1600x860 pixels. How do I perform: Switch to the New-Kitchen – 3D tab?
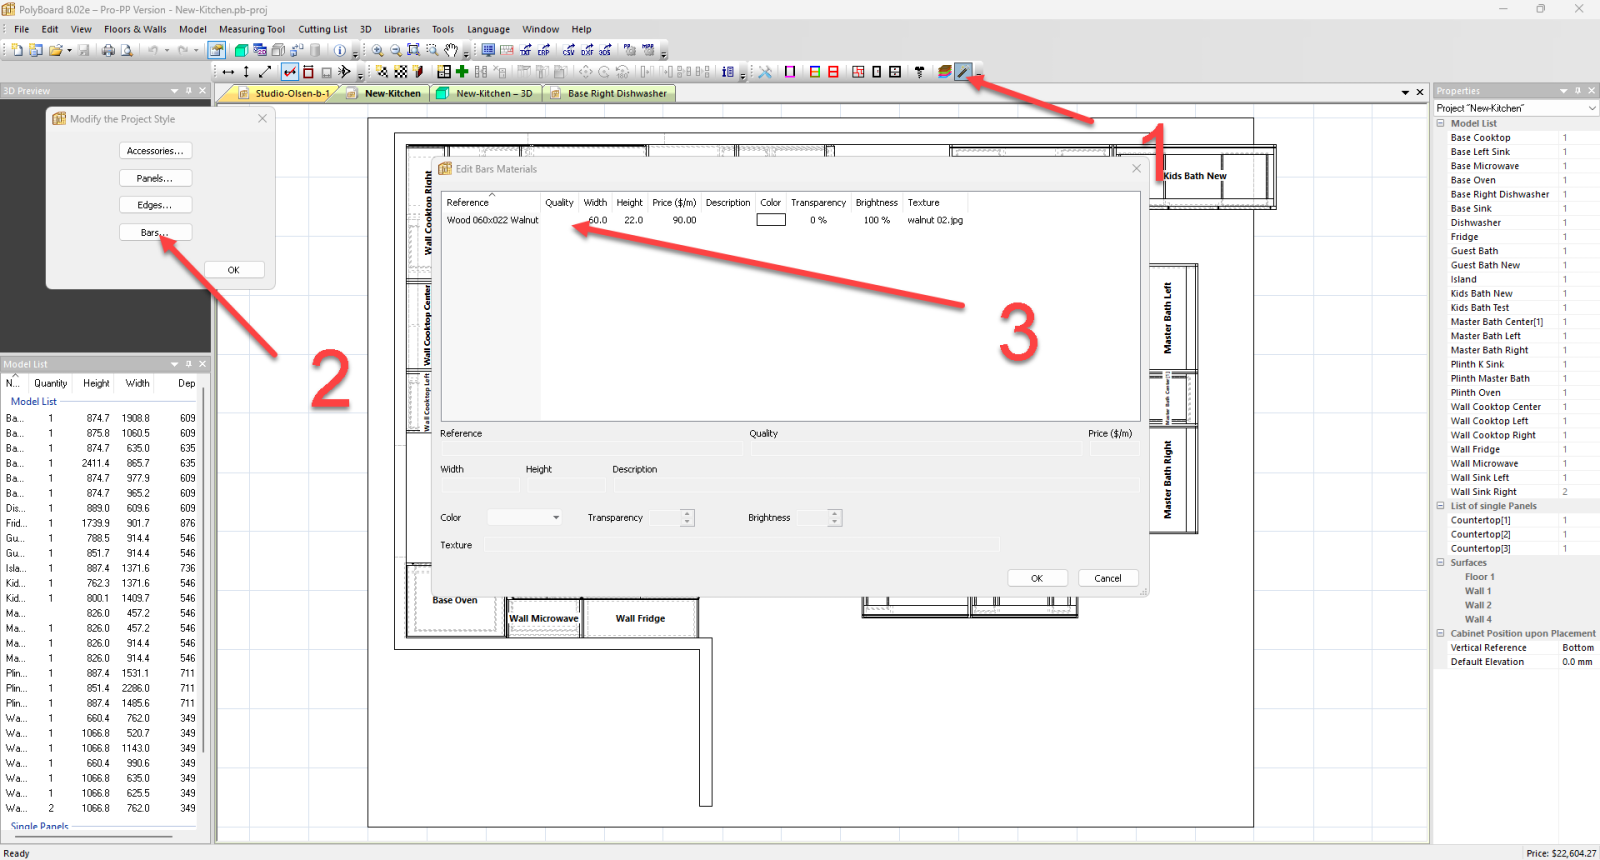(493, 93)
